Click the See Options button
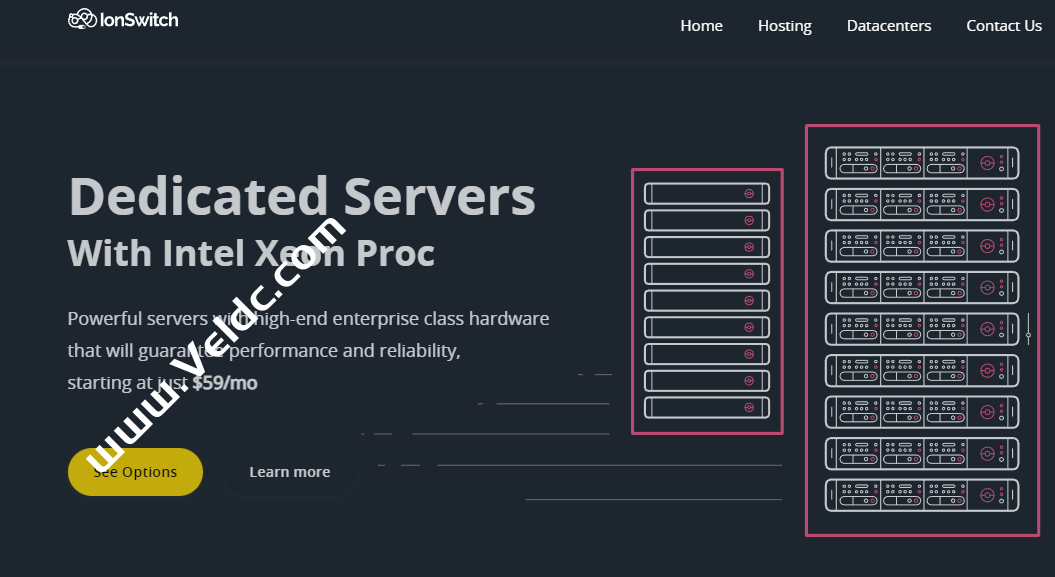The height and width of the screenshot is (577, 1055). (135, 471)
